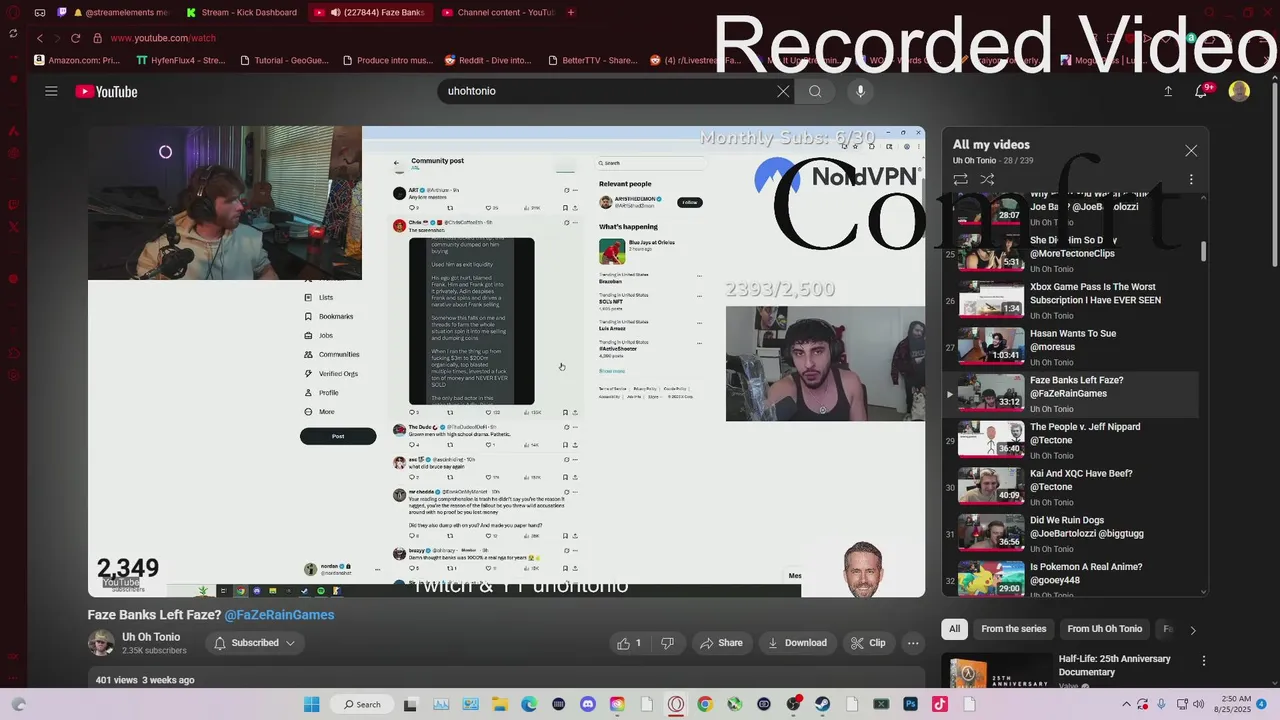
Task: Open BetterTTV bookmark
Action: [x=592, y=60]
